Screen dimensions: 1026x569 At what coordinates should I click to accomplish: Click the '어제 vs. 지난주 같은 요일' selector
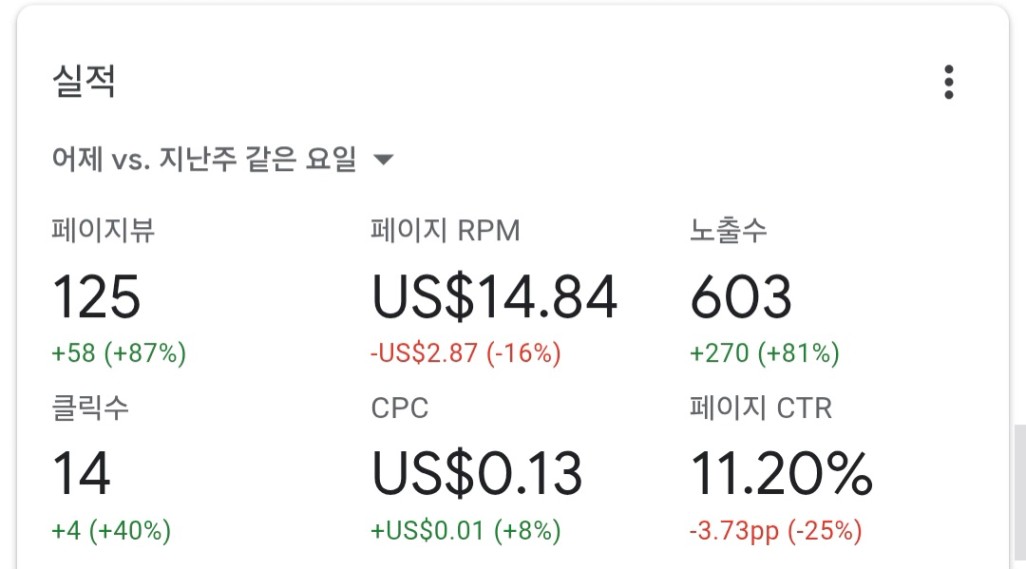click(x=204, y=160)
